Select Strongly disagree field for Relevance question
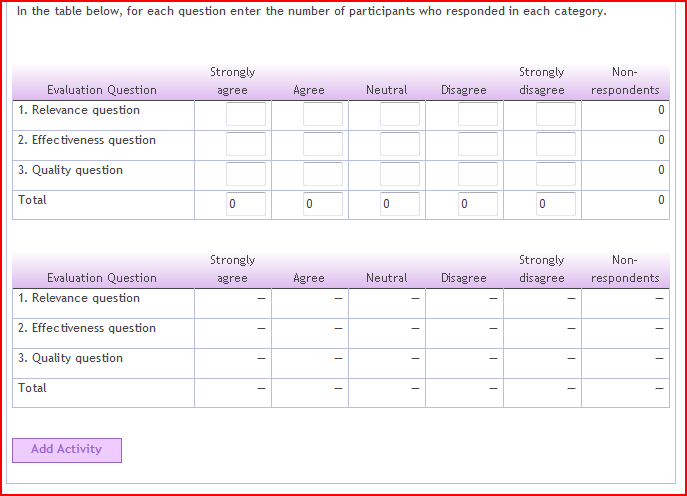The image size is (687, 496). click(x=556, y=114)
